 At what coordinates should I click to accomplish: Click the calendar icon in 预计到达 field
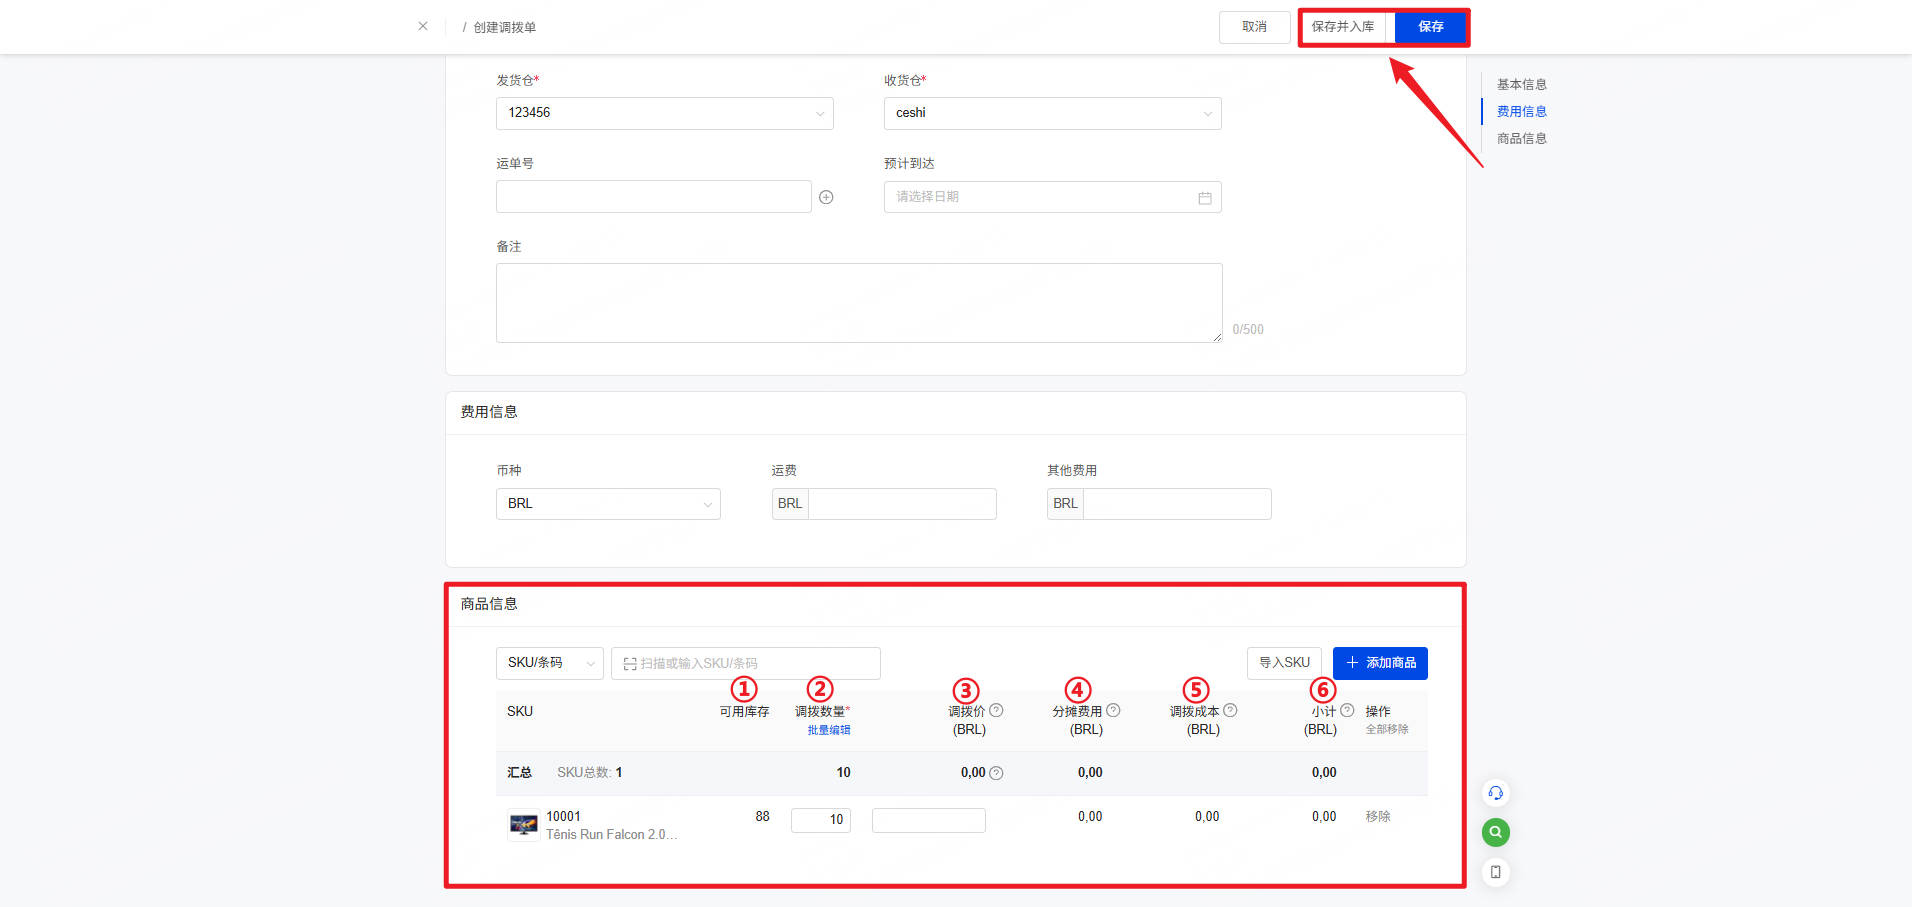point(1204,198)
